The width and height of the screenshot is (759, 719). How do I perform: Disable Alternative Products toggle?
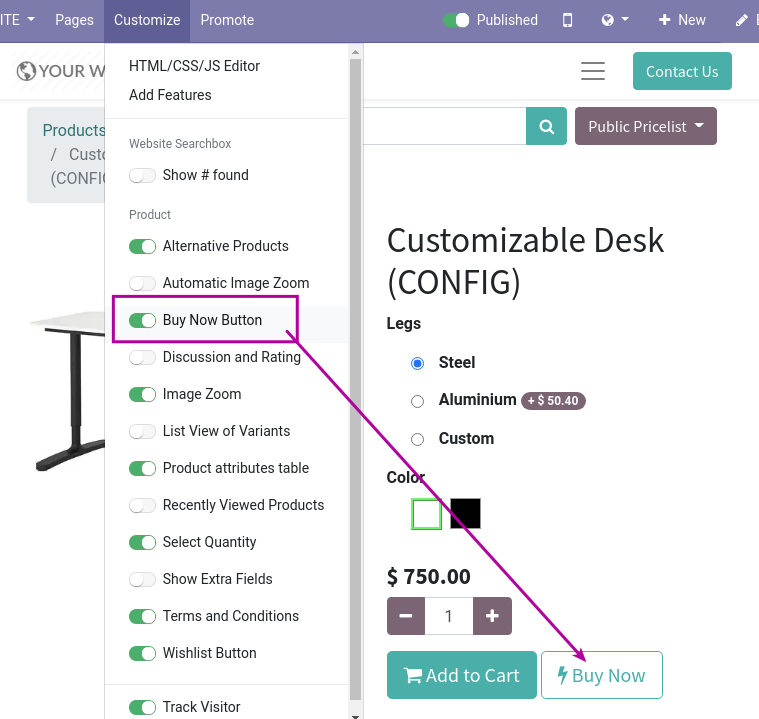142,246
